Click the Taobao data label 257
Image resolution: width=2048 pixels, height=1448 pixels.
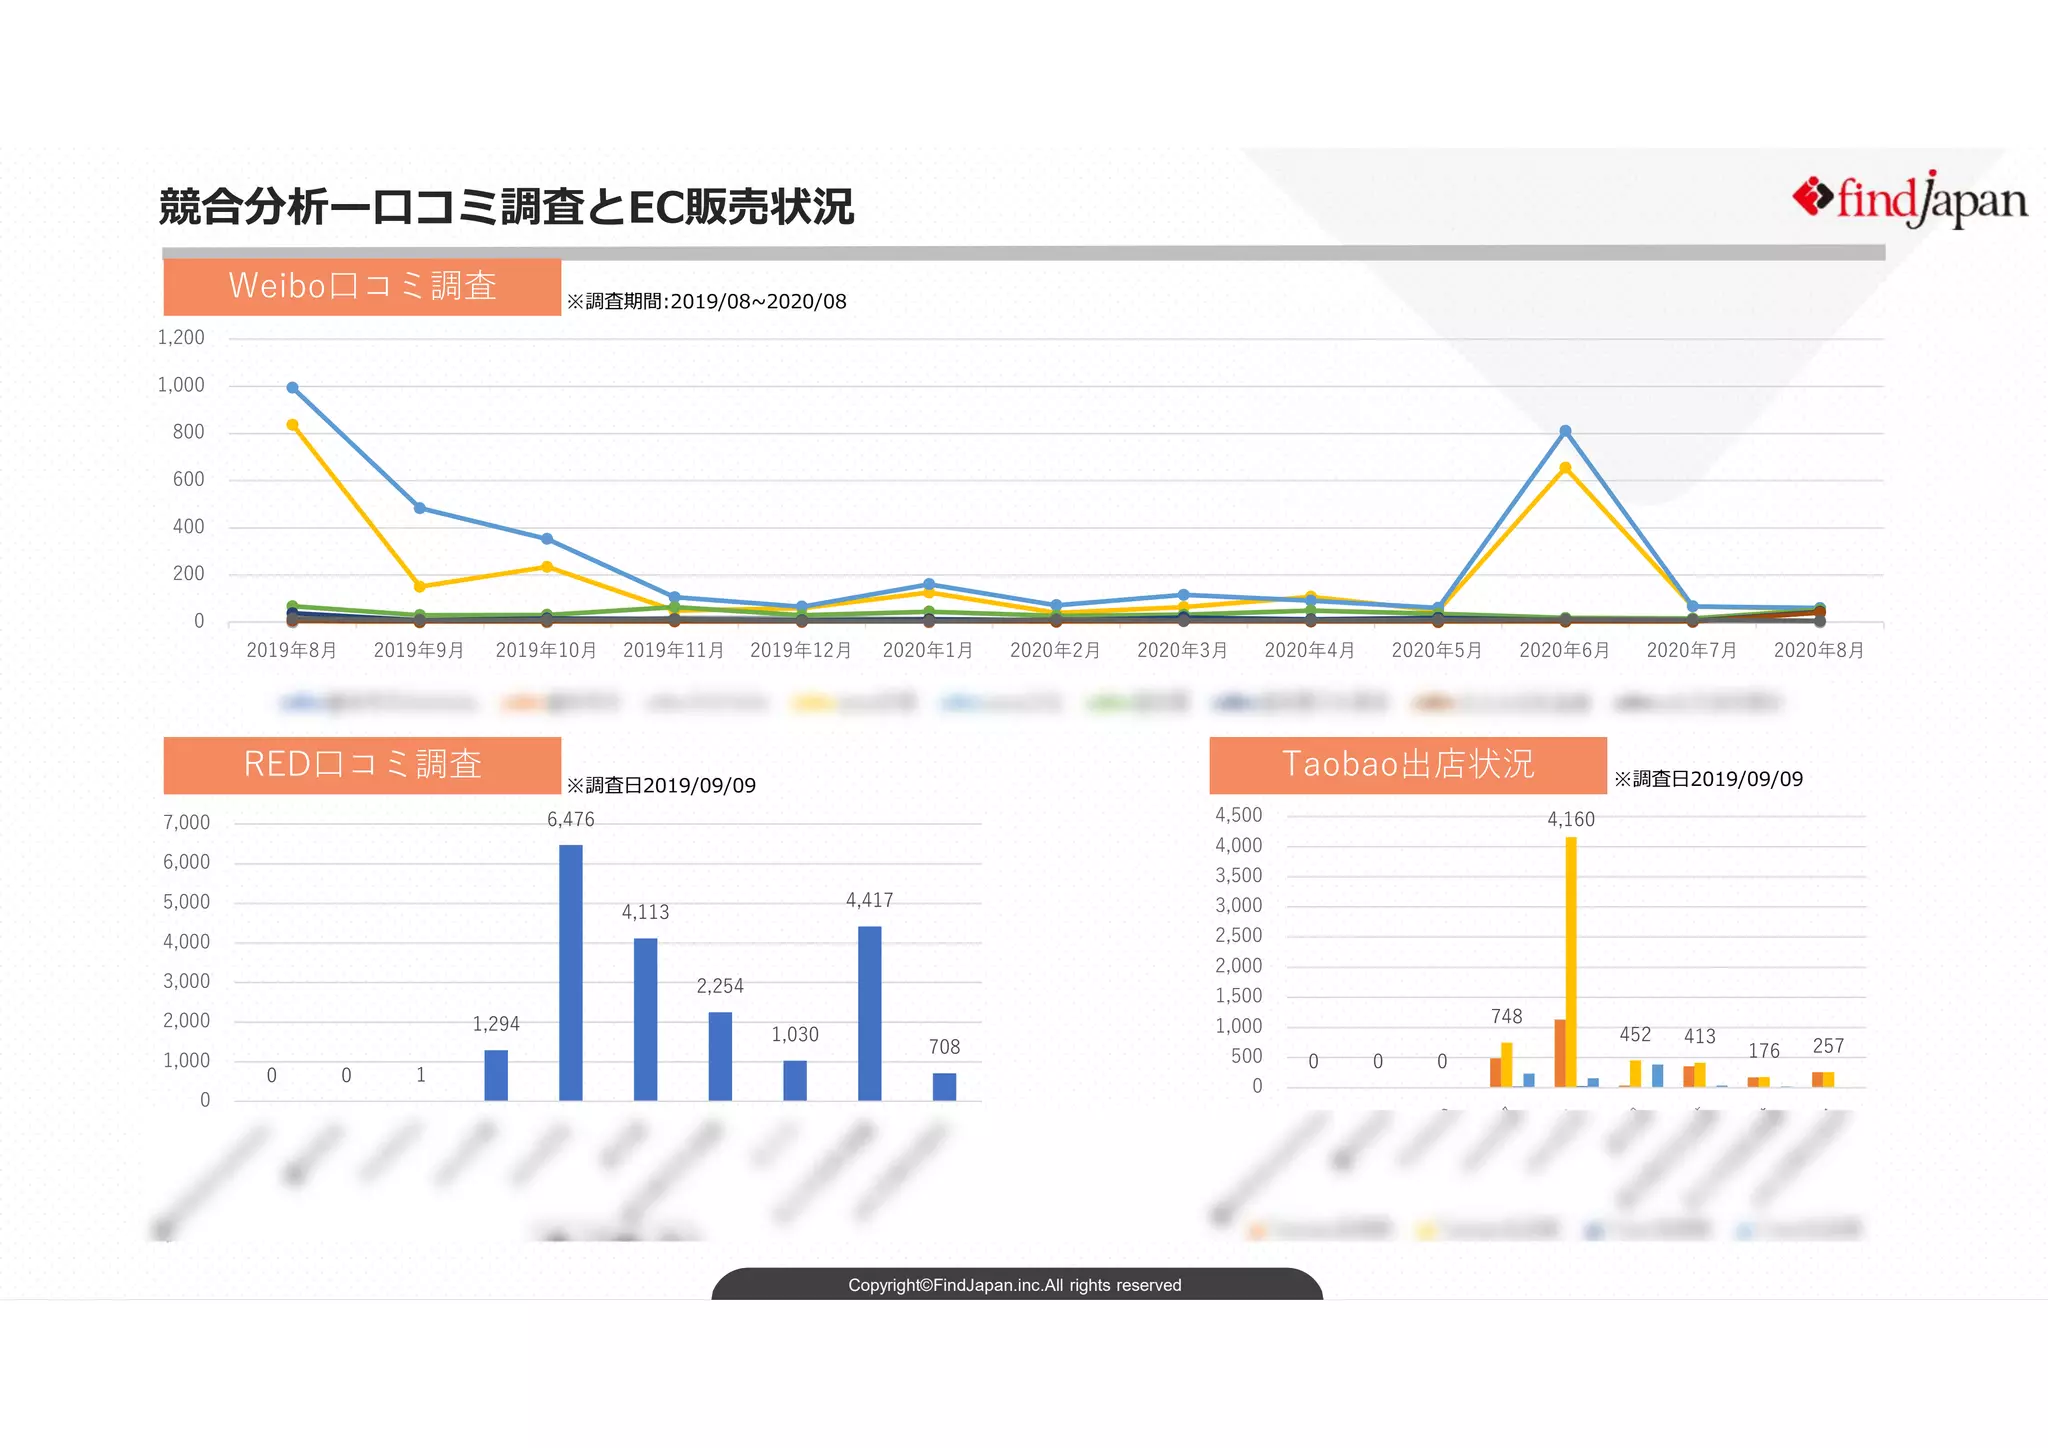click(1829, 1046)
